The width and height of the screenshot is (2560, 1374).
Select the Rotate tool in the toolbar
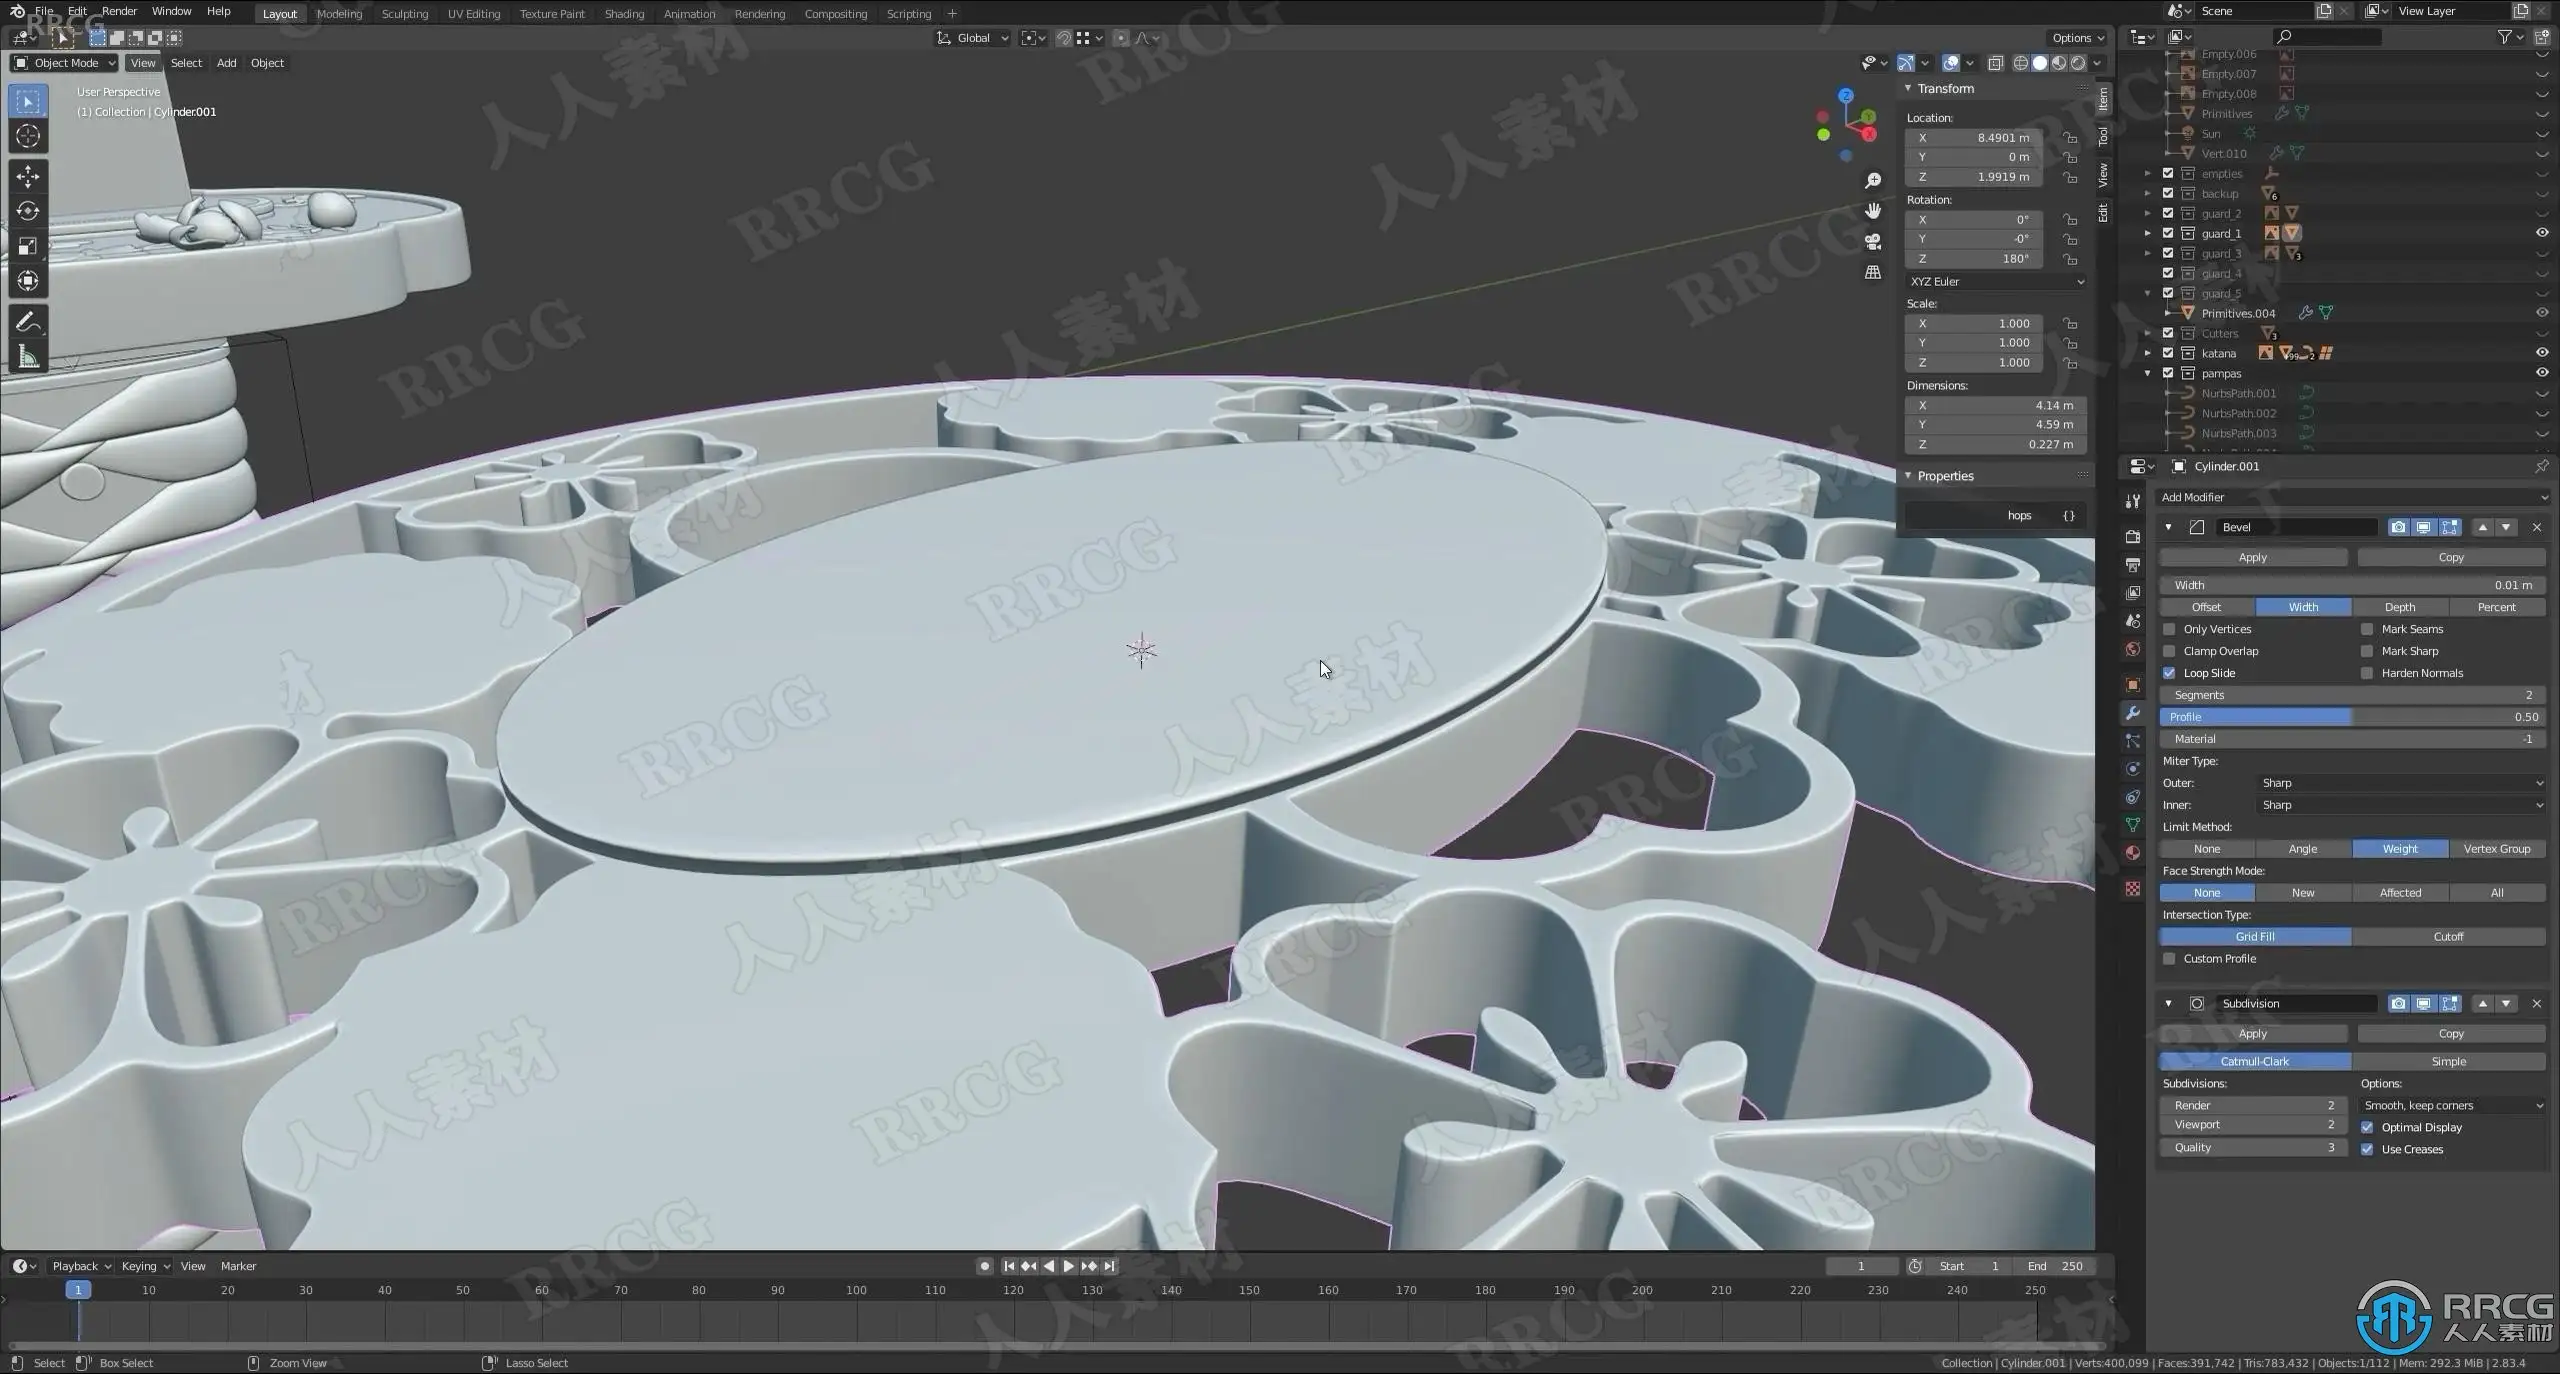click(28, 211)
